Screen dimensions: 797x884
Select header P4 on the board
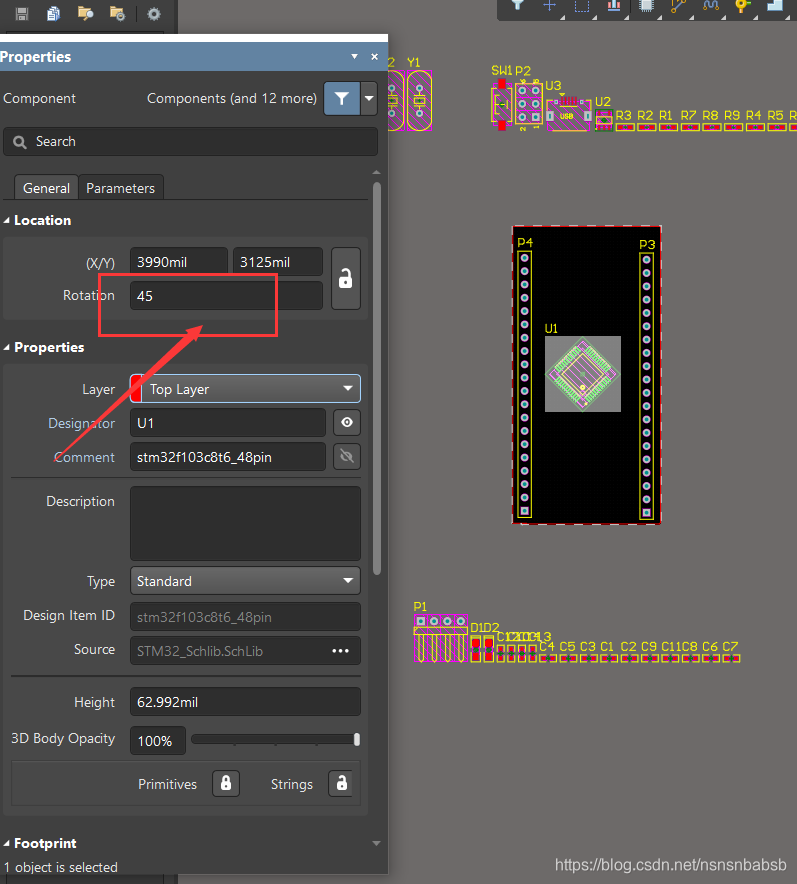coord(525,384)
